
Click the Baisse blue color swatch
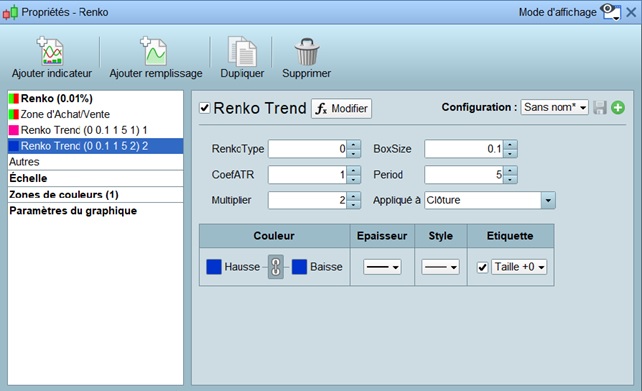(299, 267)
